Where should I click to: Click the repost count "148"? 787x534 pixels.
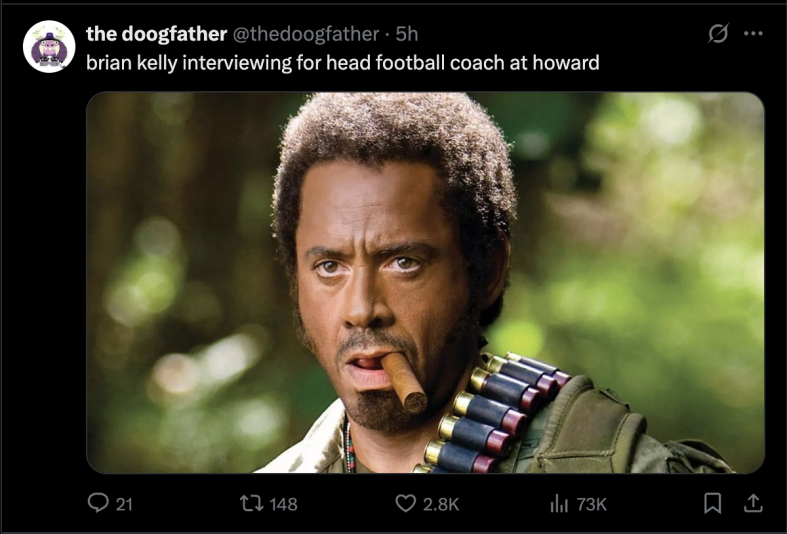(x=283, y=504)
